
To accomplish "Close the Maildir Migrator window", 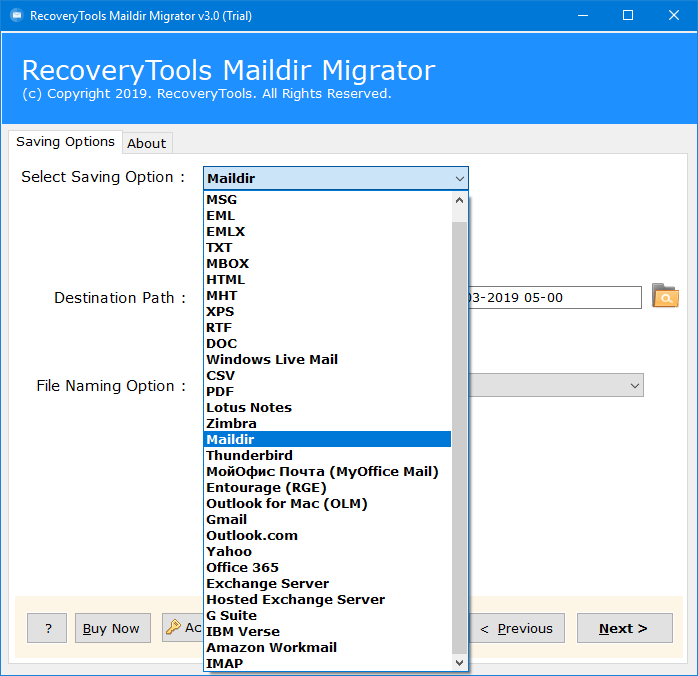I will pyautogui.click(x=674, y=16).
